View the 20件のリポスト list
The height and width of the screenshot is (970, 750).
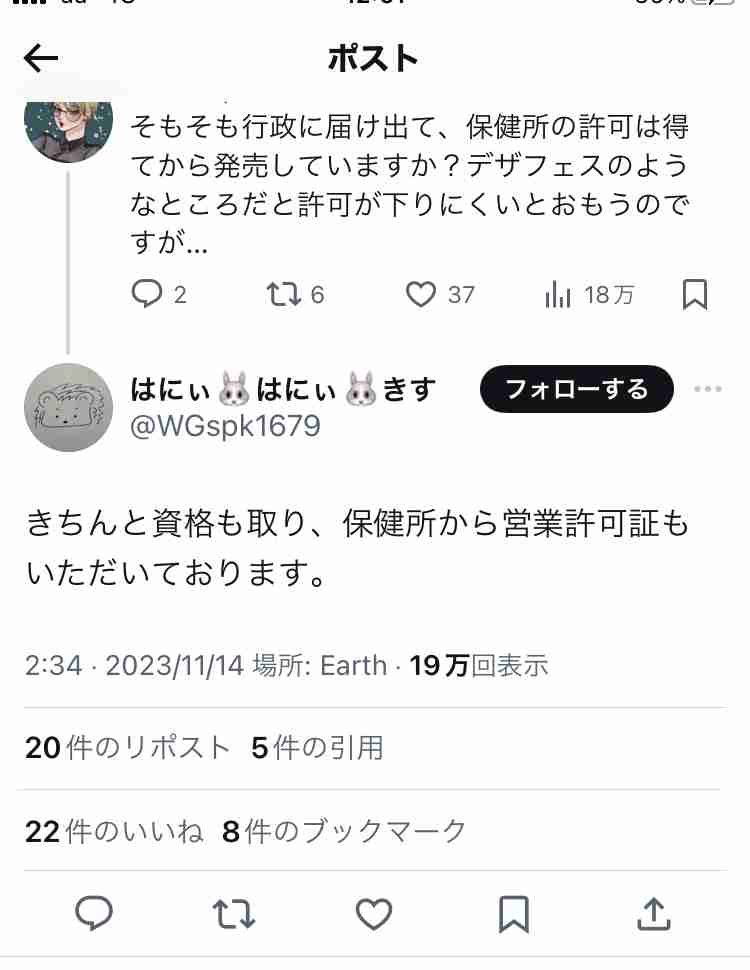pyautogui.click(x=127, y=748)
